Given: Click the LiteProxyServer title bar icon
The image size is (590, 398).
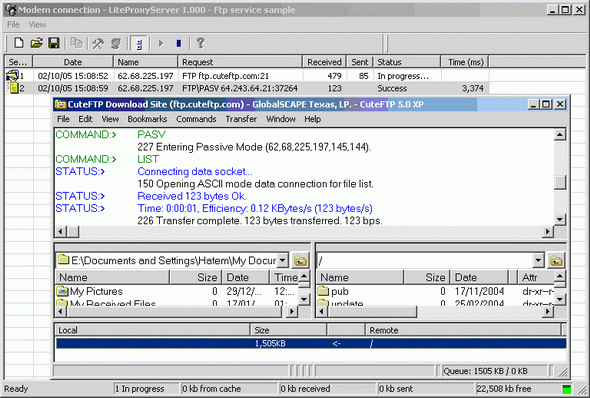Looking at the screenshot, I should (x=12, y=10).
